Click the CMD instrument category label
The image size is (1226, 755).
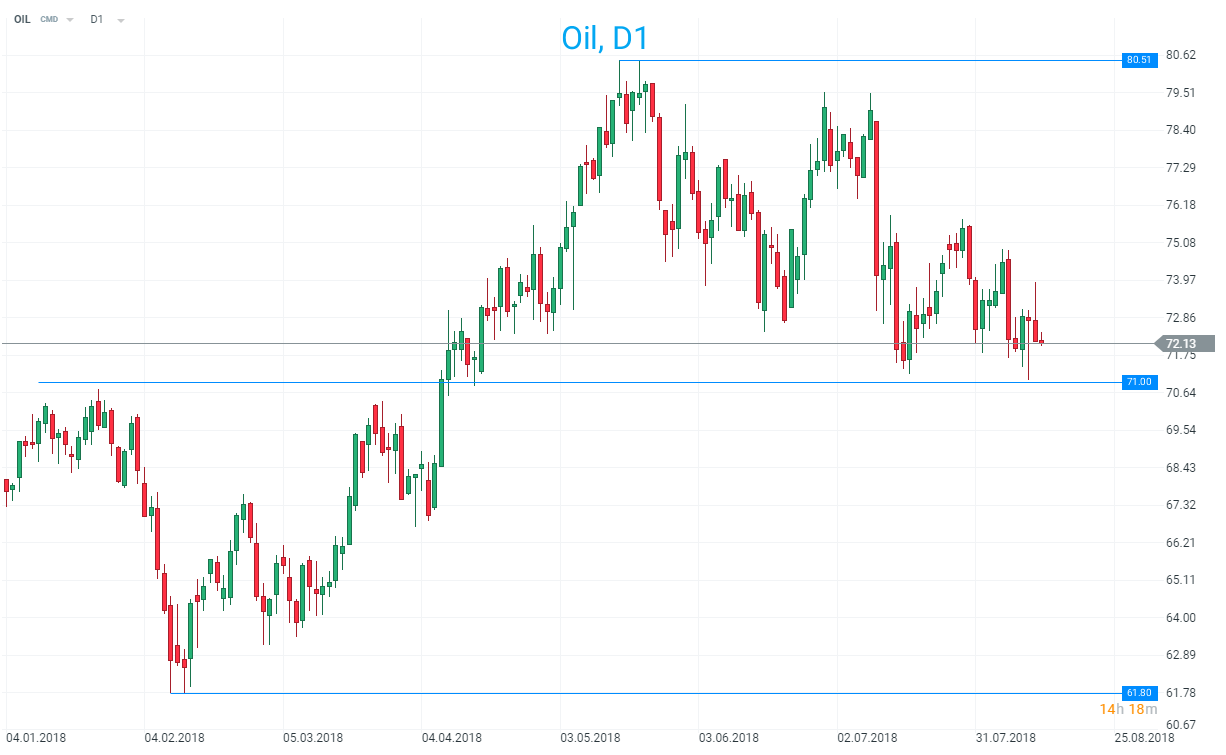[x=48, y=18]
